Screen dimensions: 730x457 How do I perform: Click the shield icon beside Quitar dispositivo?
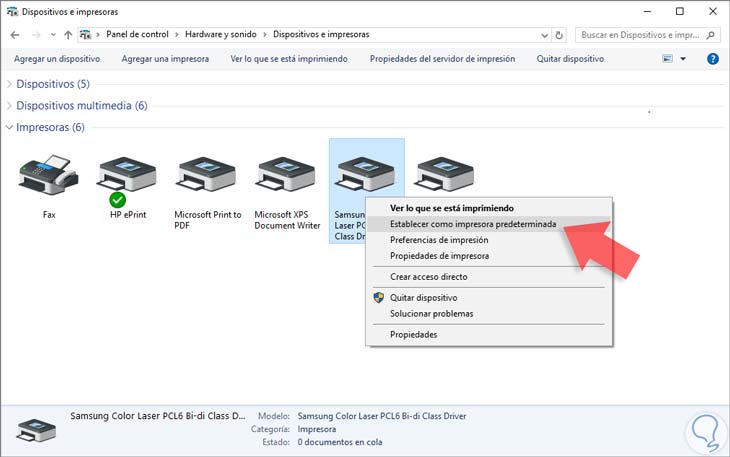379,297
